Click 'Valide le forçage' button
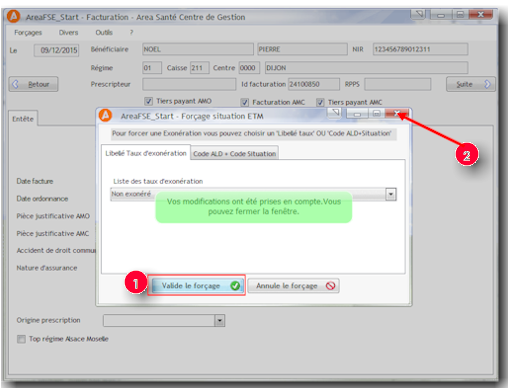The image size is (508, 388). pos(197,285)
